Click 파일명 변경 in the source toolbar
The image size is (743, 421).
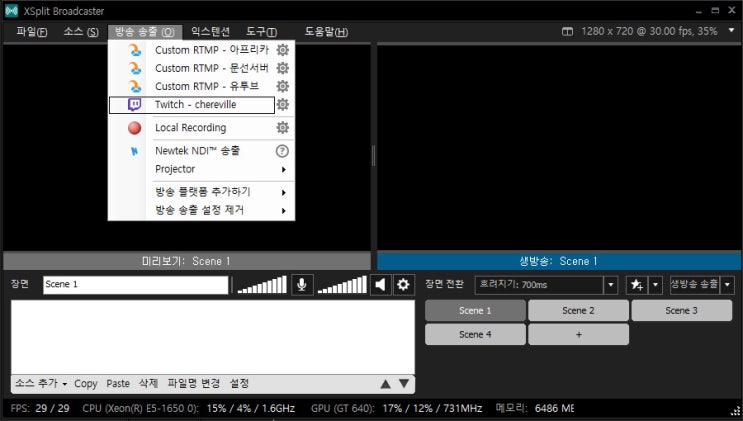coord(194,384)
